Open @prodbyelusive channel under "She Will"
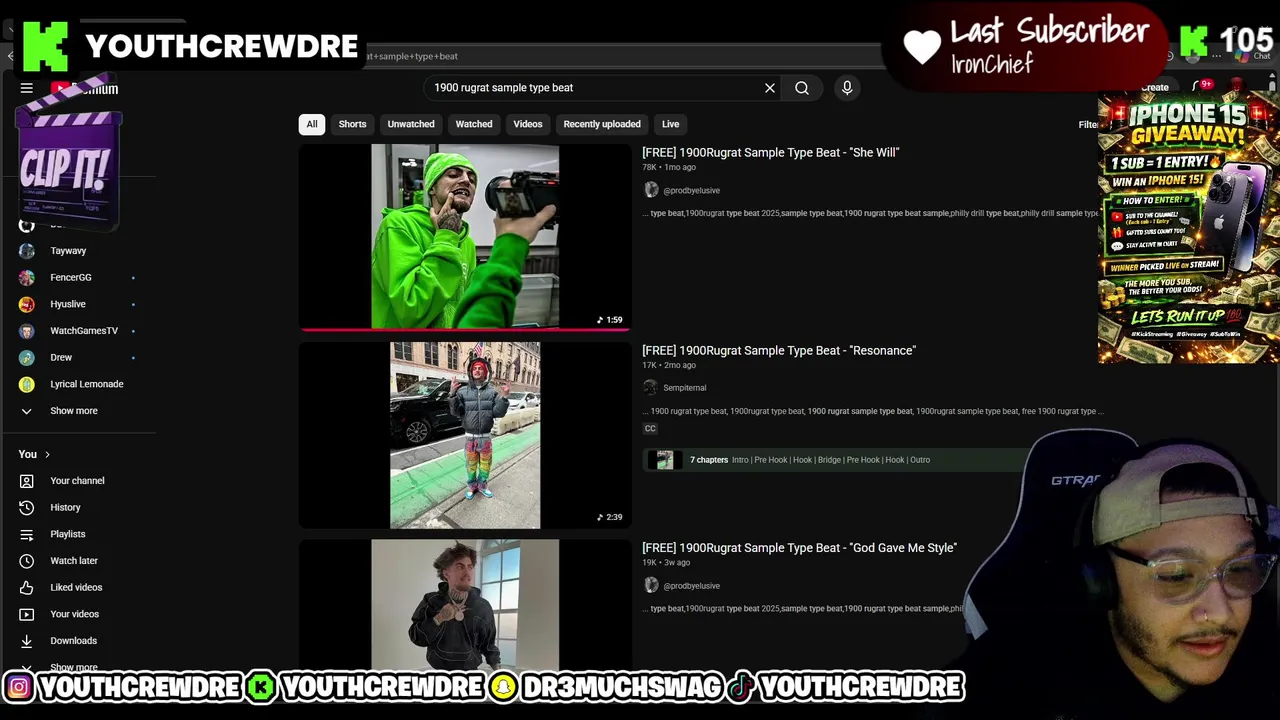 [691, 190]
